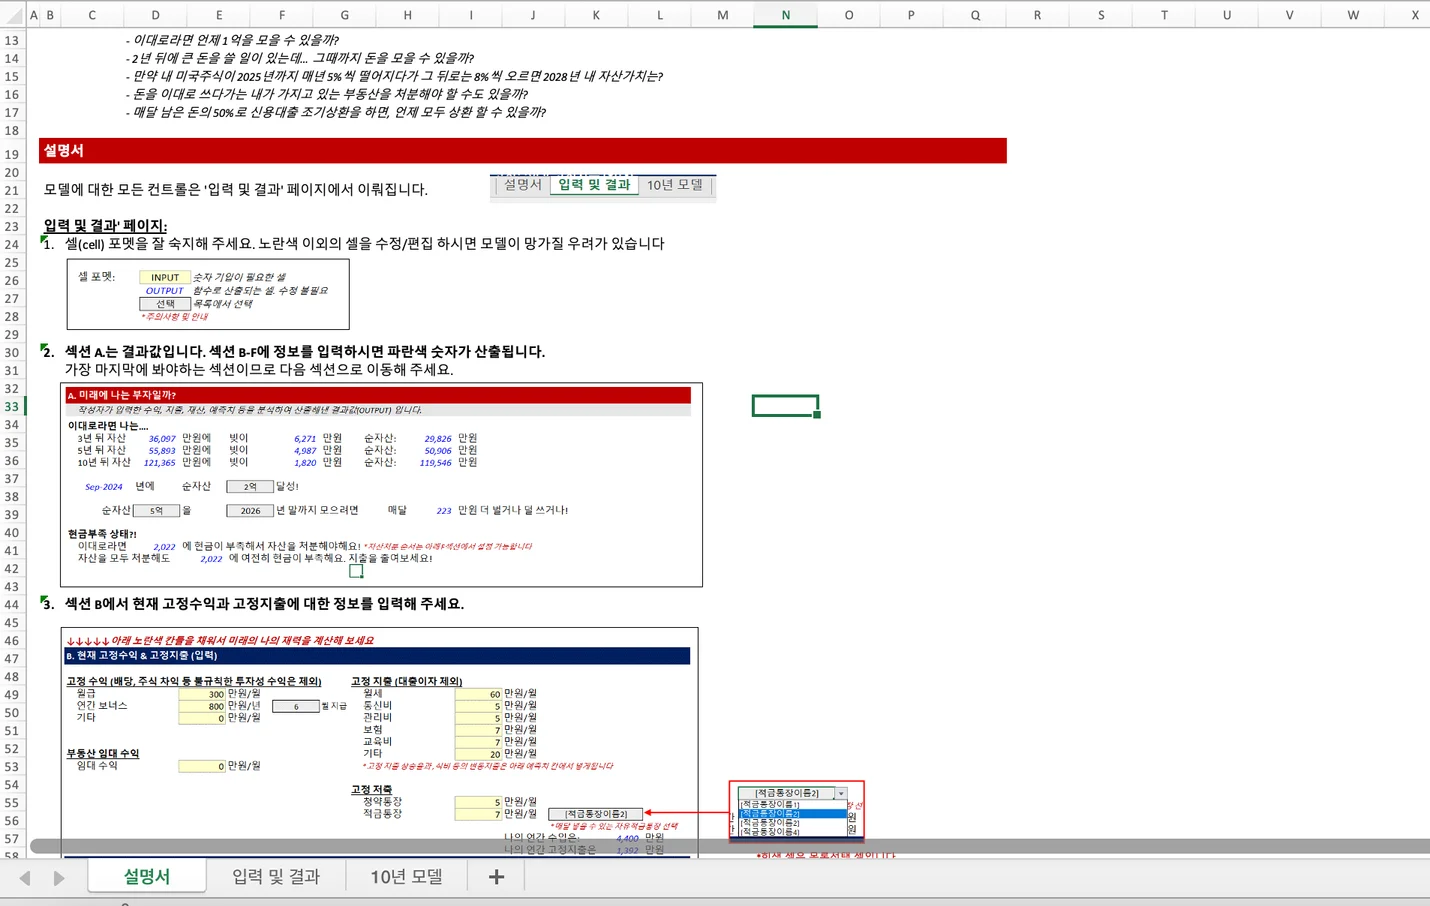Click the step 1 text '셀(cell) 포맷을 잘 숙지해 주세요'
This screenshot has width=1430, height=906.
coord(364,243)
